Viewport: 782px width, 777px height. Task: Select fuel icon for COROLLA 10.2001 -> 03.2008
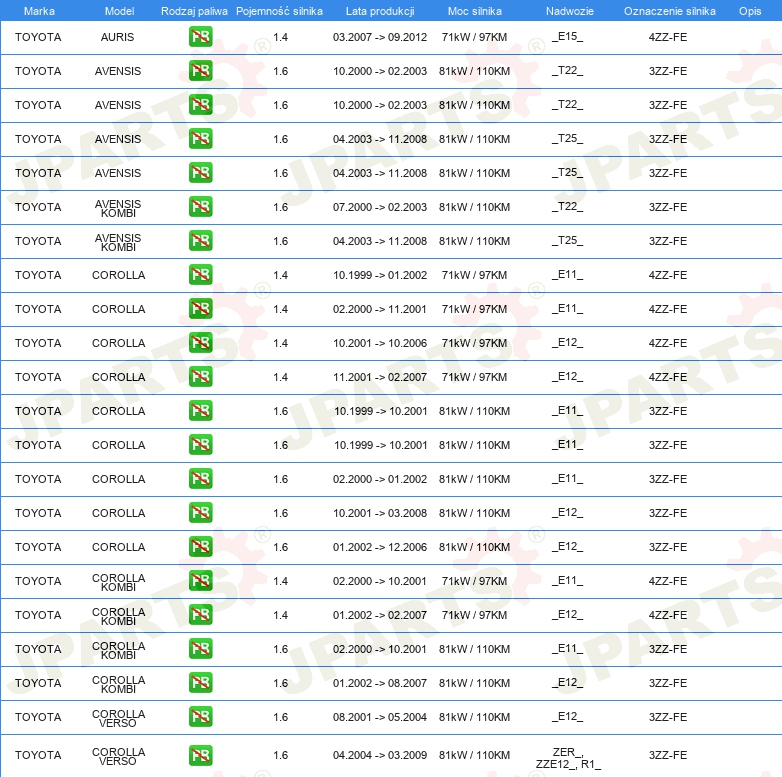tap(200, 513)
